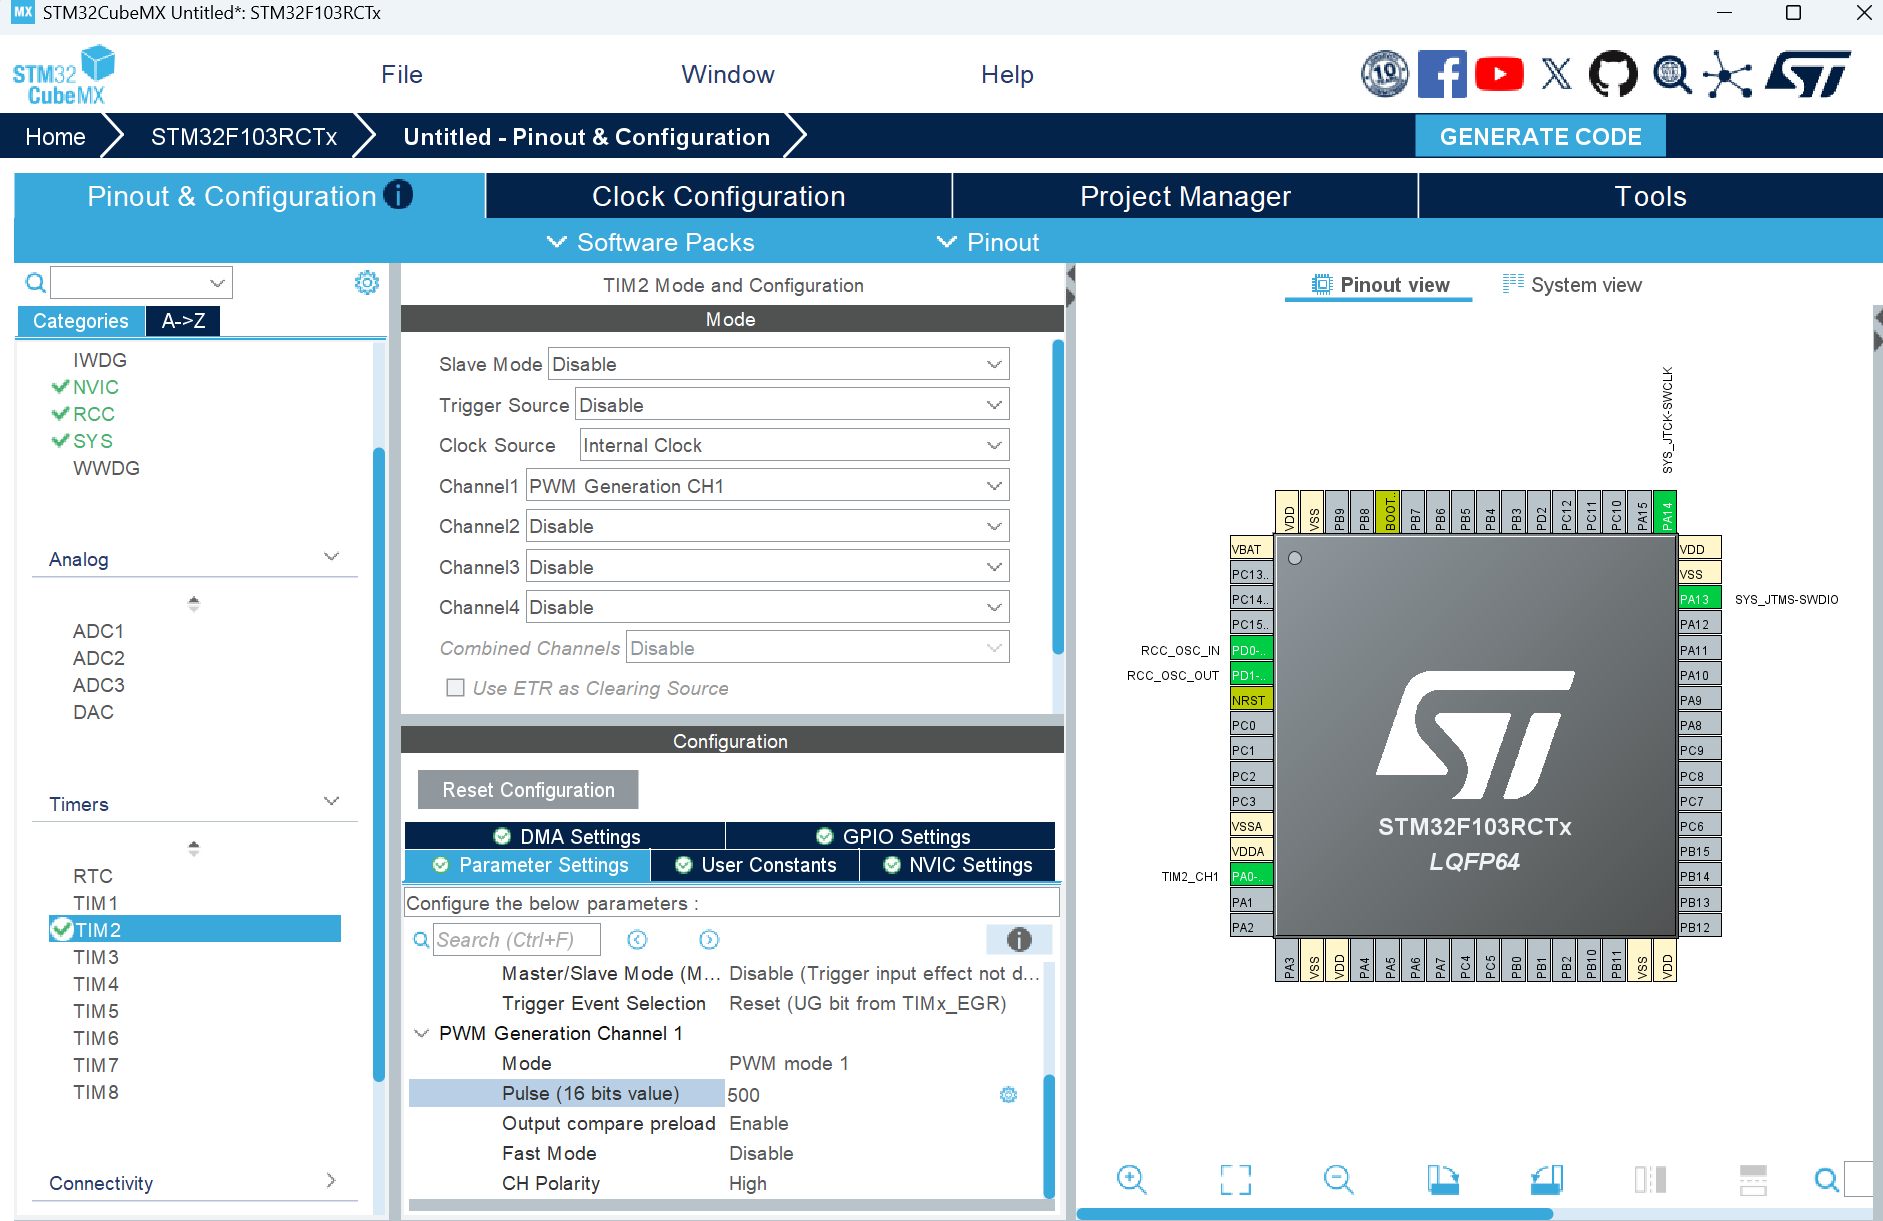Go to previous parameter search result
1883x1221 pixels.
tap(637, 940)
